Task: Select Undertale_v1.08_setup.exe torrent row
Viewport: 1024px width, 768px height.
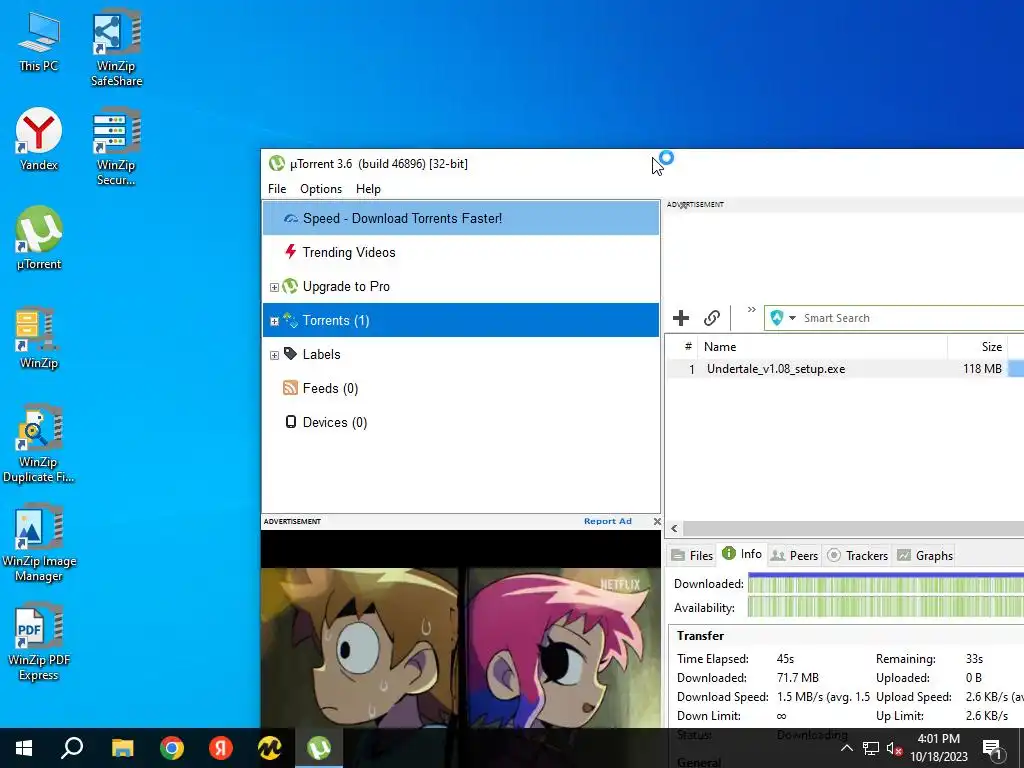Action: pyautogui.click(x=845, y=369)
